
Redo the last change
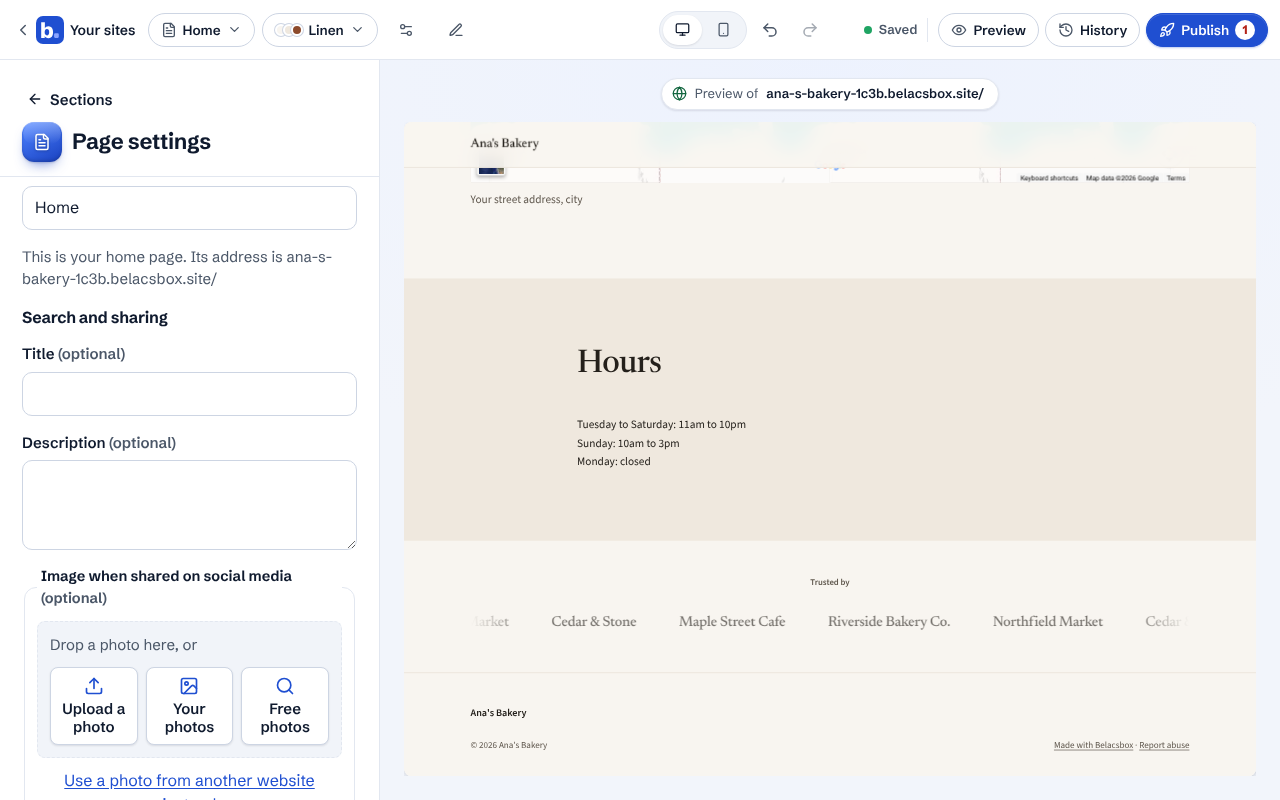(810, 30)
